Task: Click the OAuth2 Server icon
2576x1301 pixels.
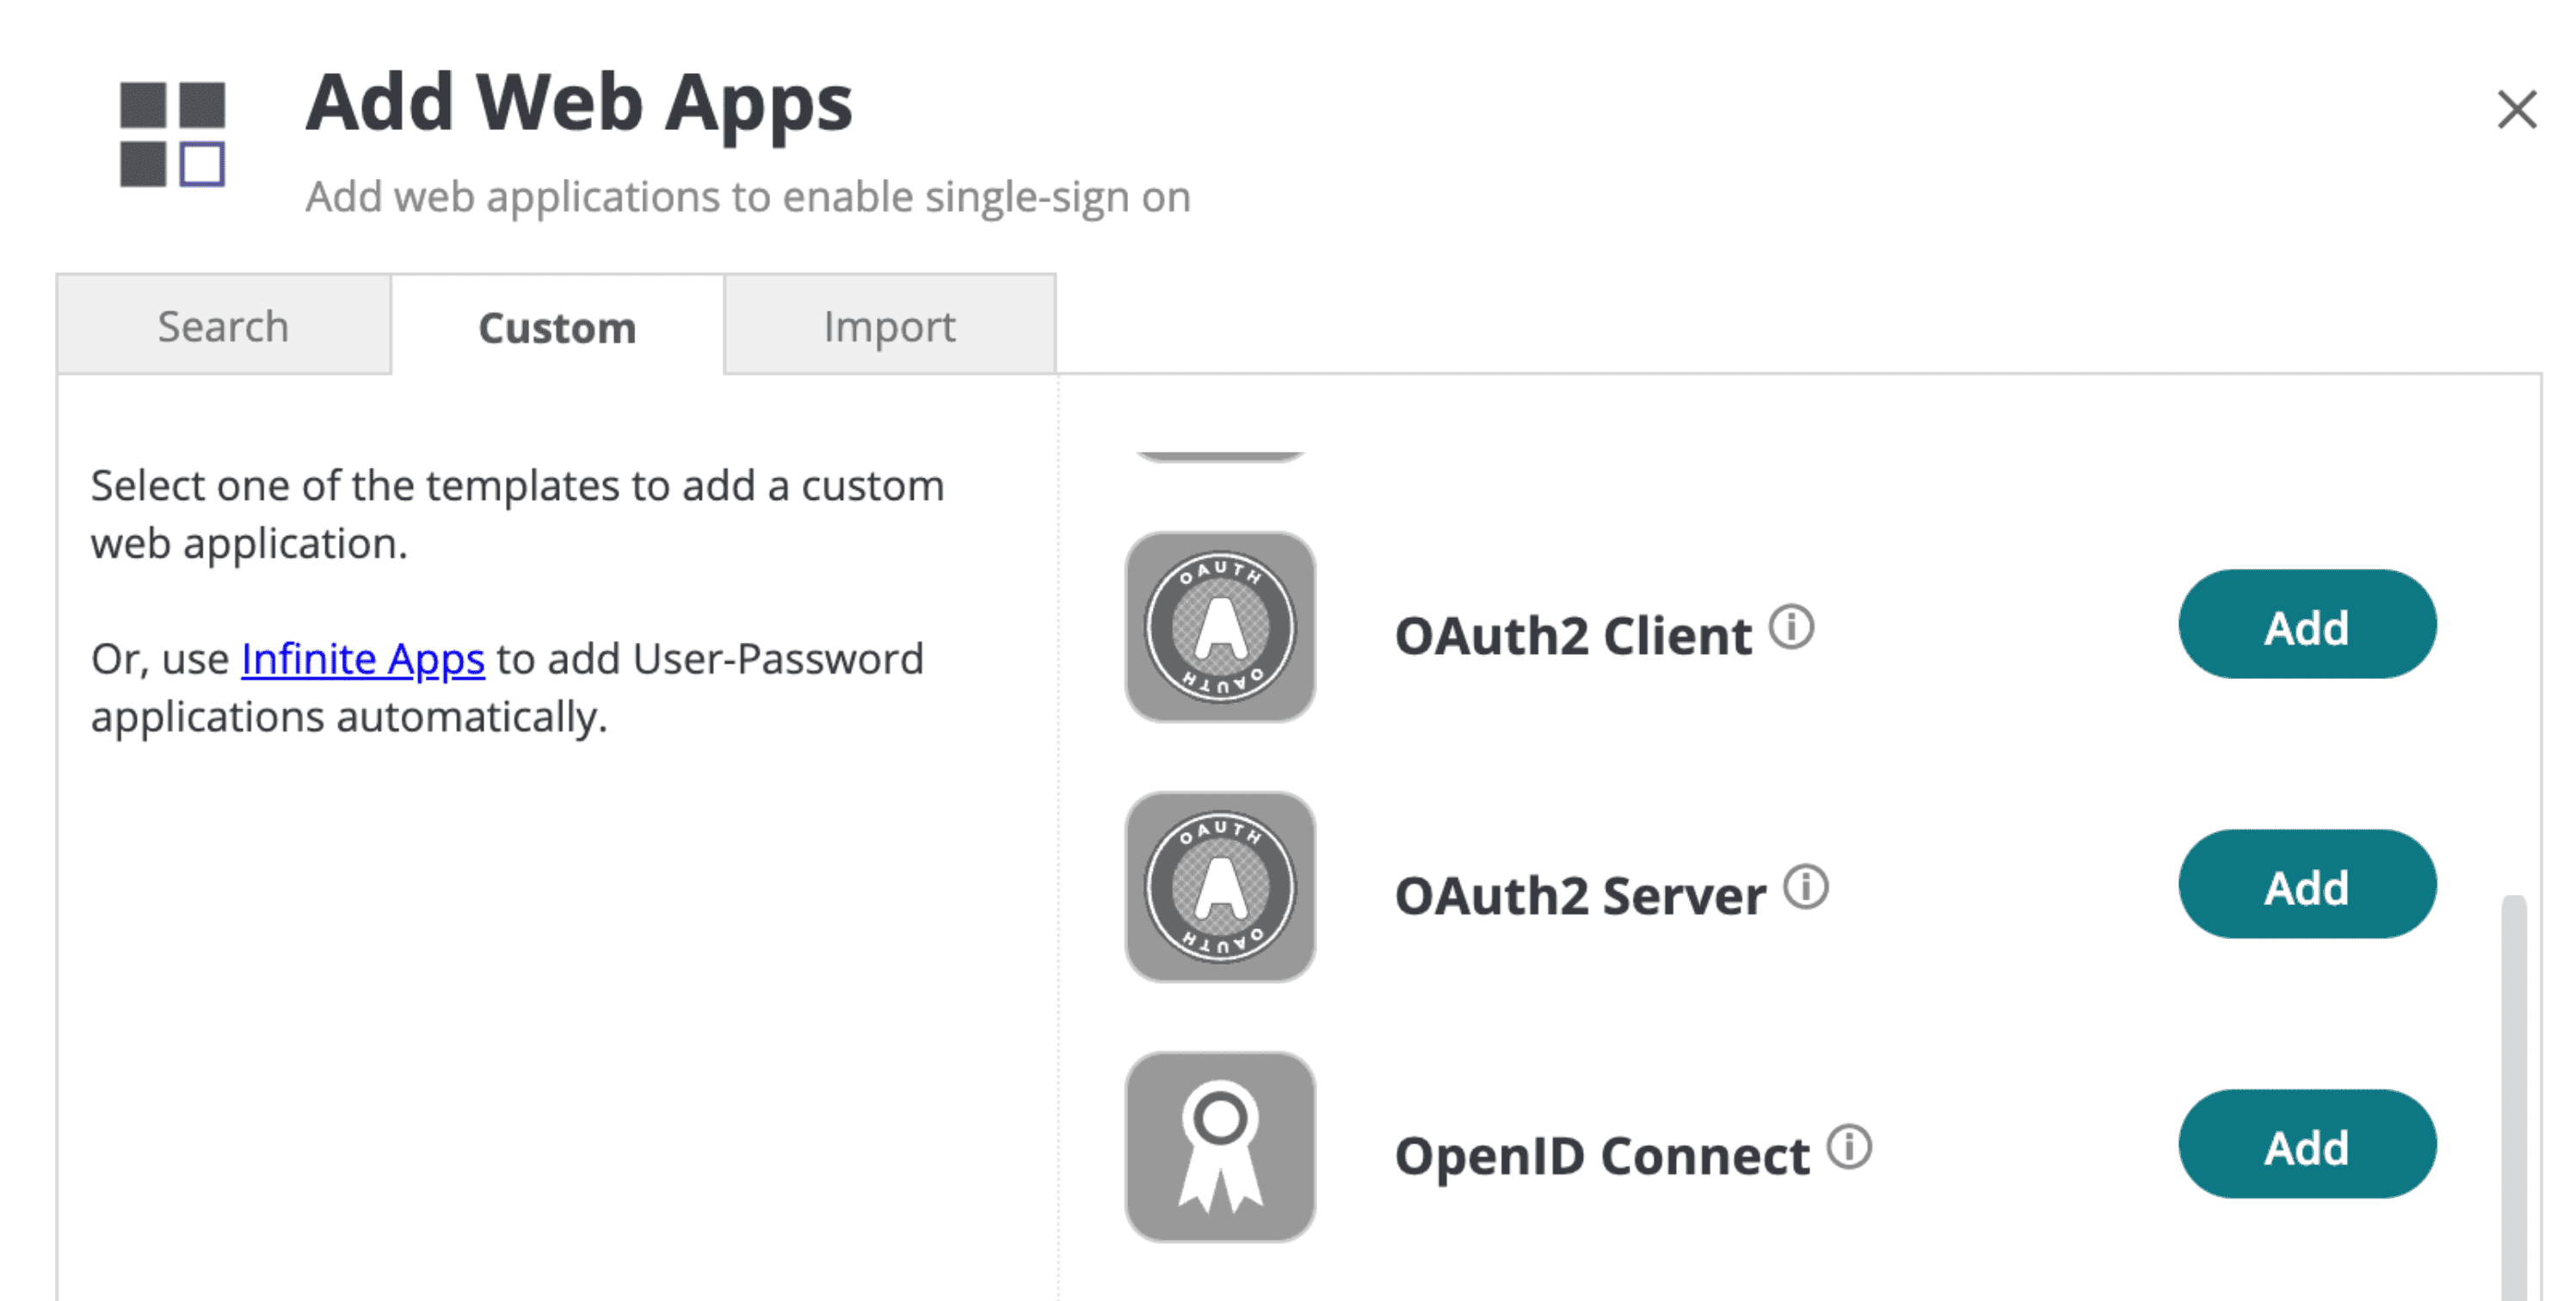Action: [x=1221, y=886]
